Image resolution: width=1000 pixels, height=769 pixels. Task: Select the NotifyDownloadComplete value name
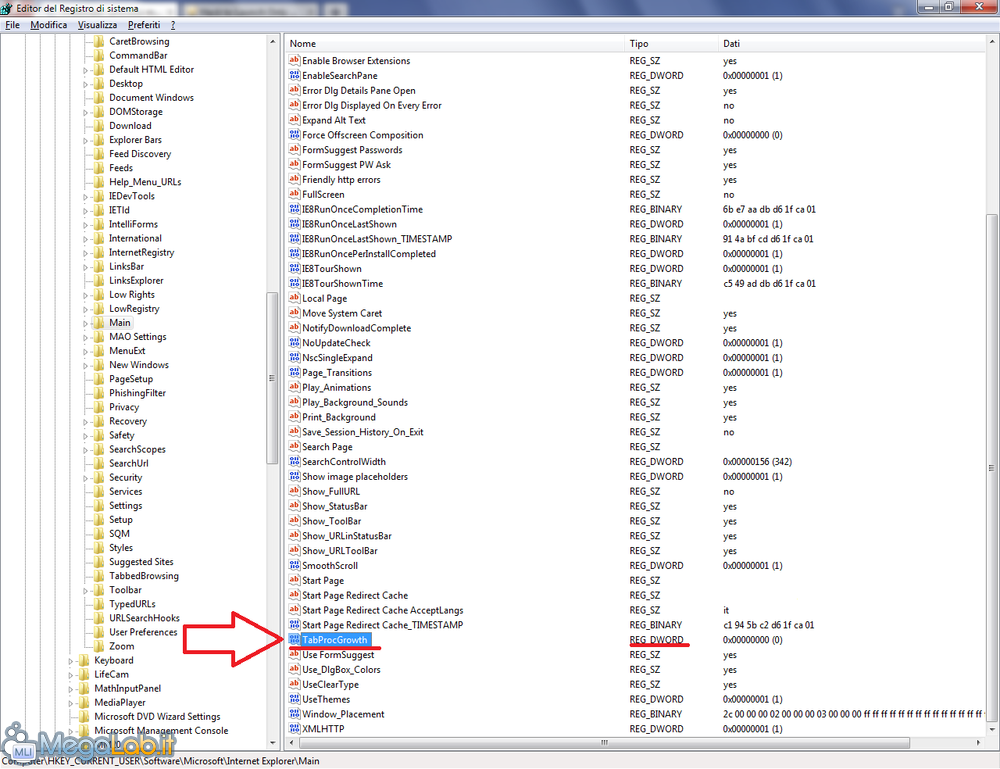click(x=357, y=328)
